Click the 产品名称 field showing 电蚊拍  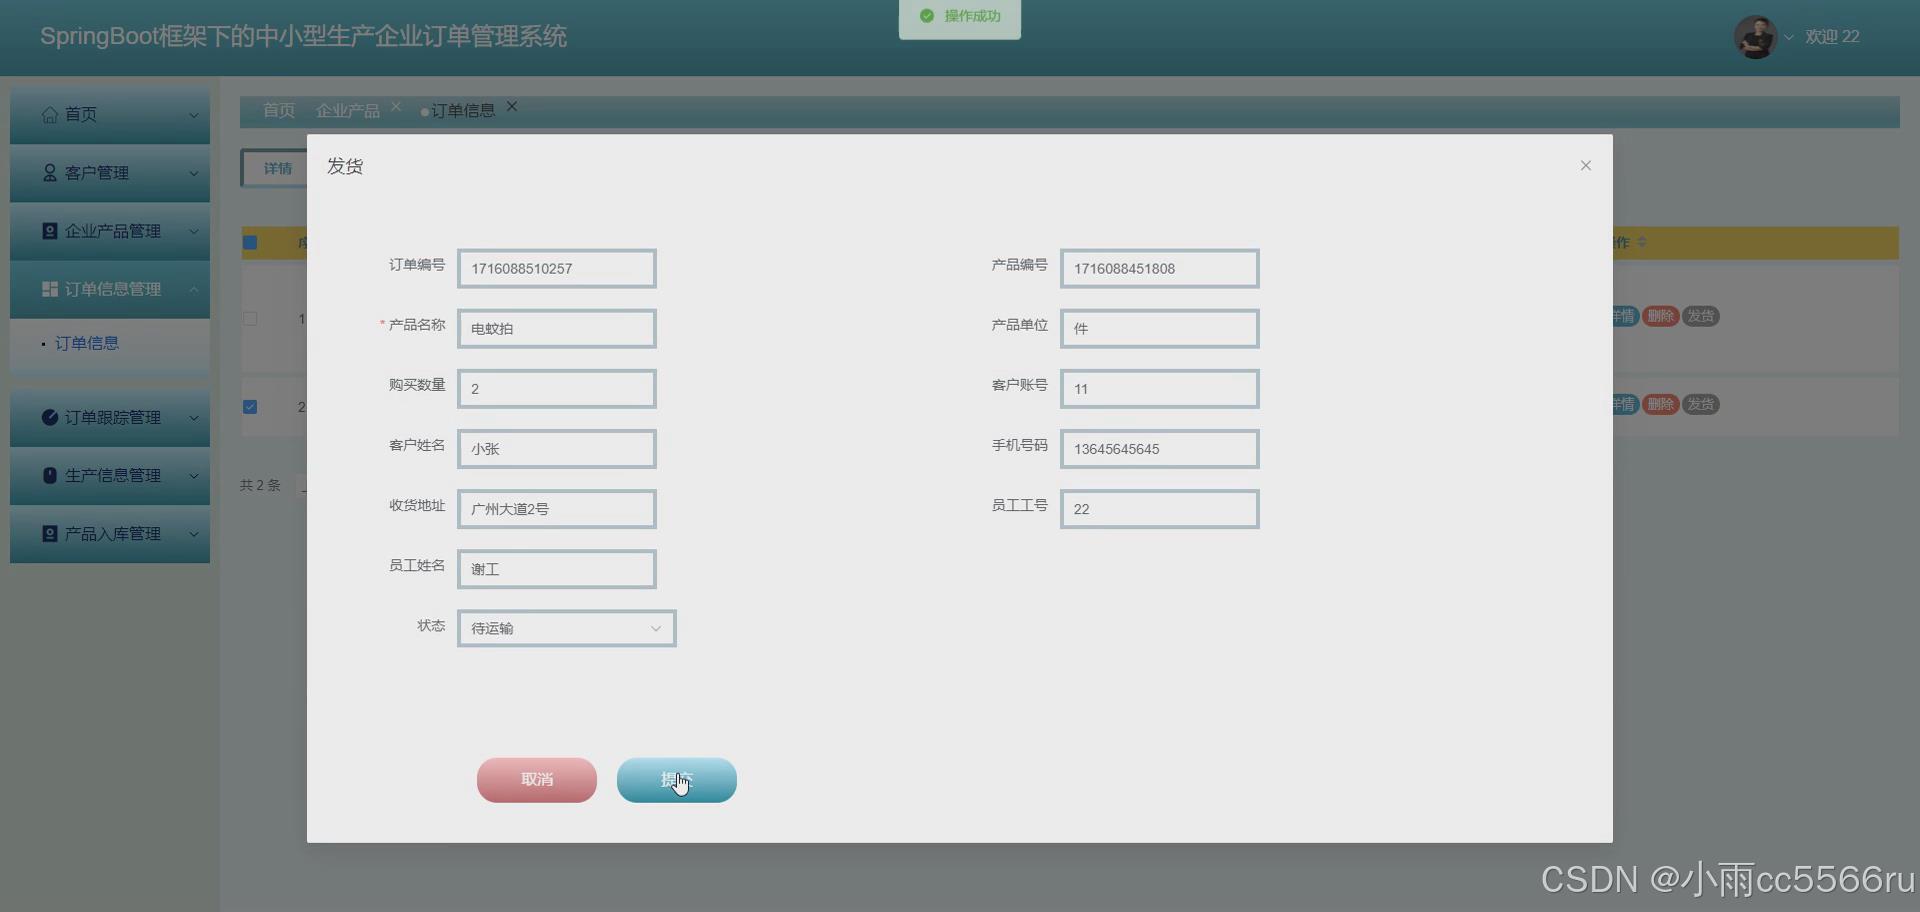pos(557,329)
